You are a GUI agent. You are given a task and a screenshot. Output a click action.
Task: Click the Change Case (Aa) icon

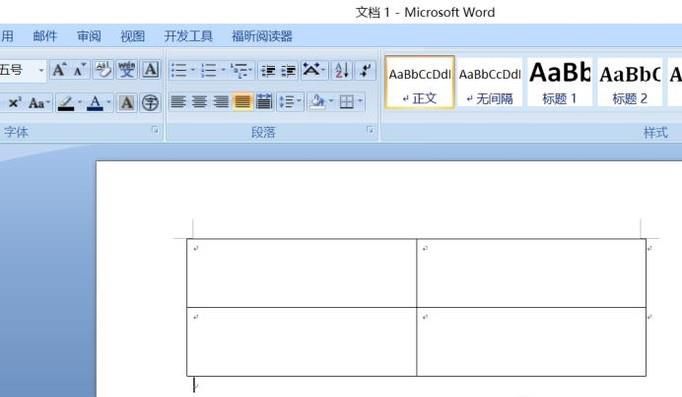click(37, 103)
